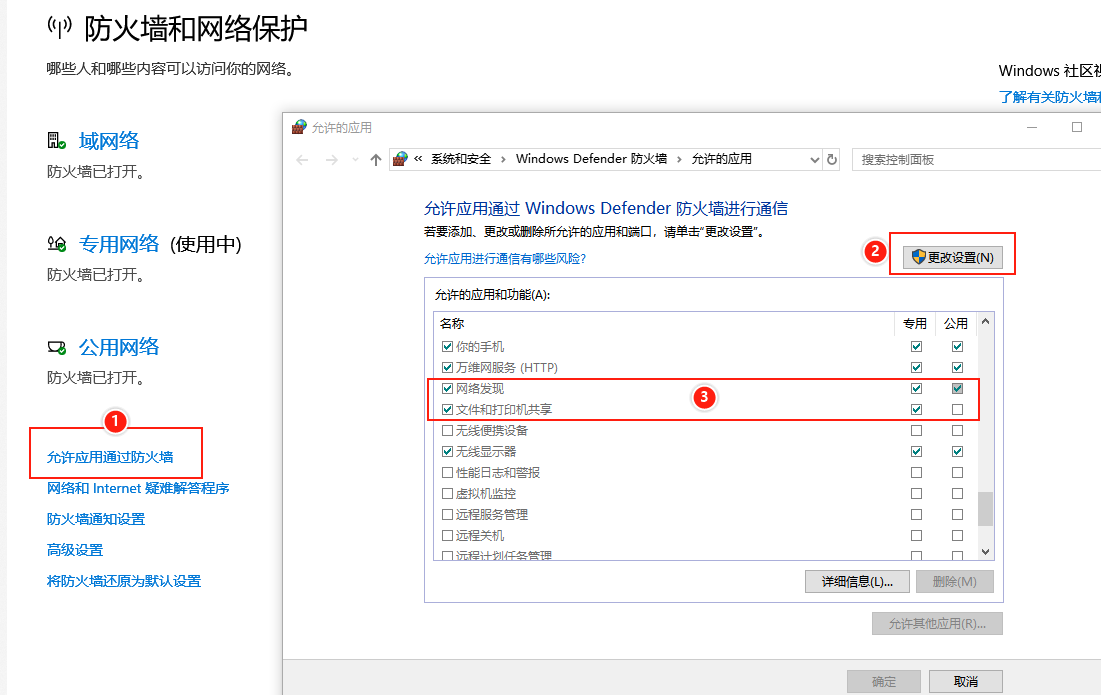Click the domain network building icon

click(x=56, y=140)
